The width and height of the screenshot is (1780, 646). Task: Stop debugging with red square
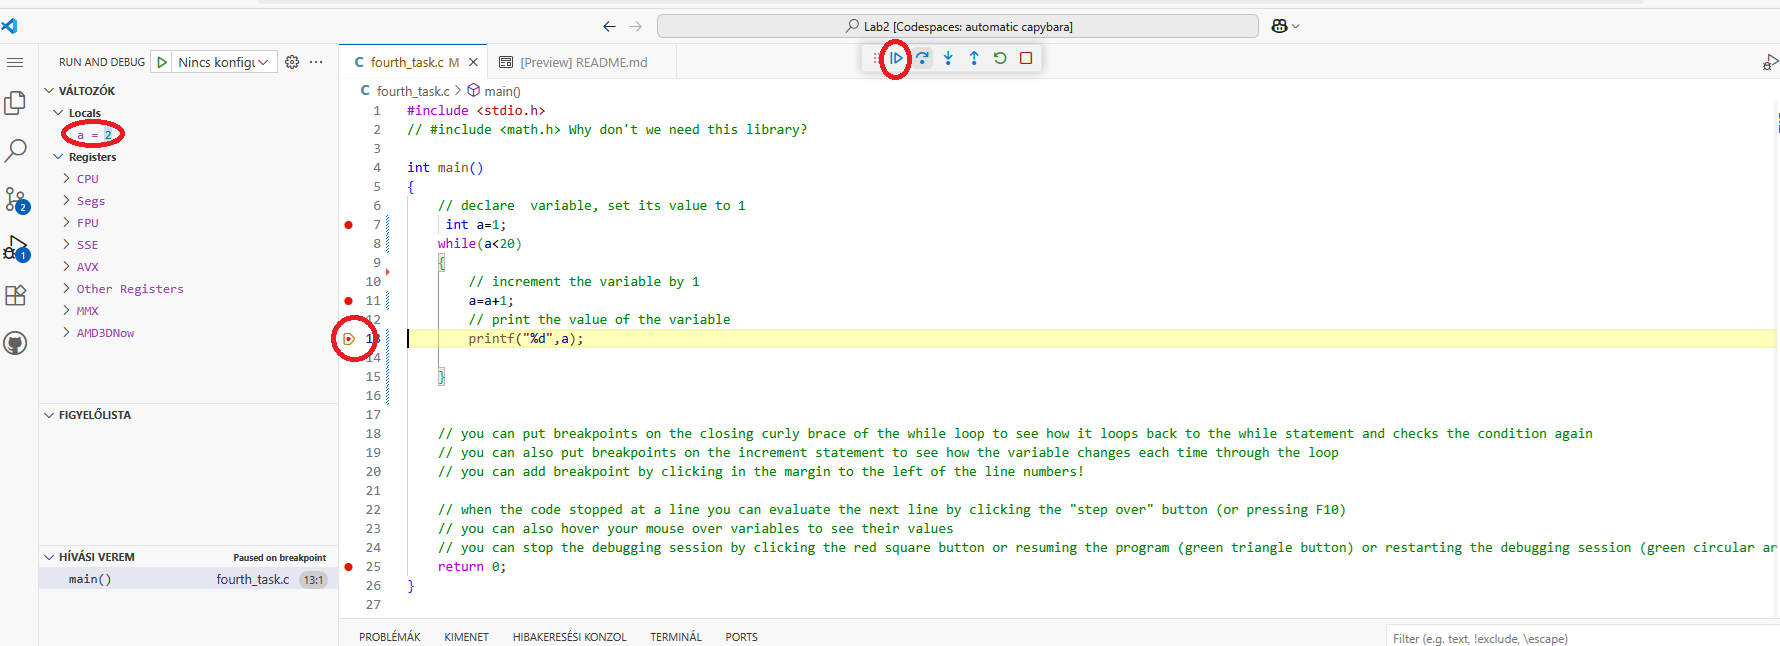coord(1026,58)
